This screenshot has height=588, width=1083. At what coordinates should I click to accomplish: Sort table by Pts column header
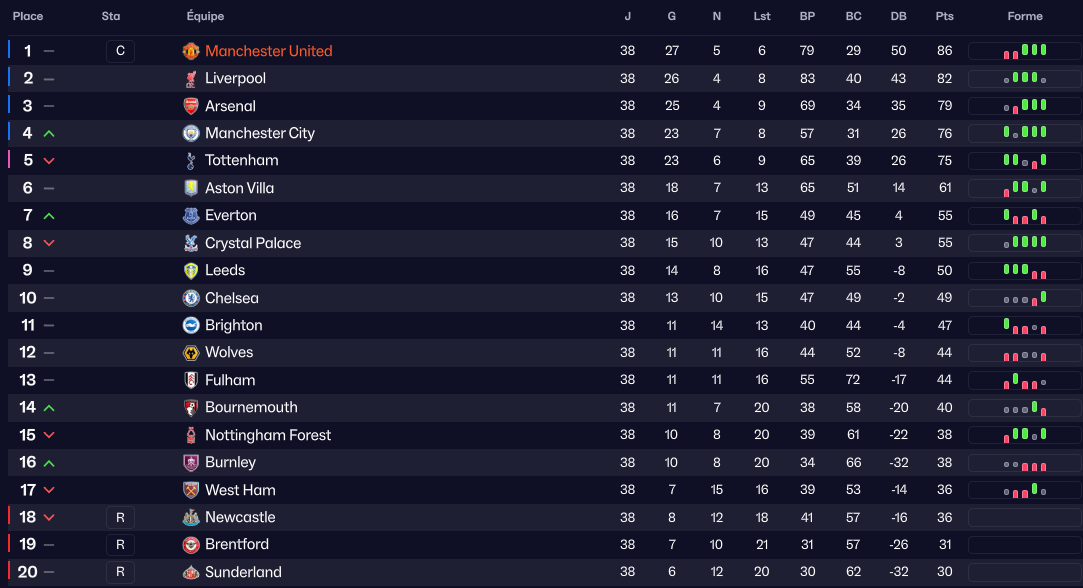(x=944, y=17)
